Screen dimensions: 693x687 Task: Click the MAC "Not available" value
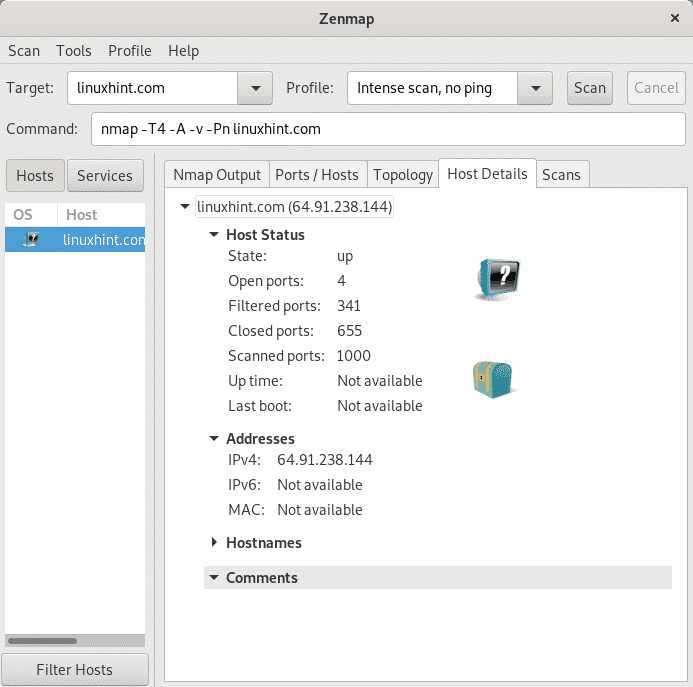(320, 510)
